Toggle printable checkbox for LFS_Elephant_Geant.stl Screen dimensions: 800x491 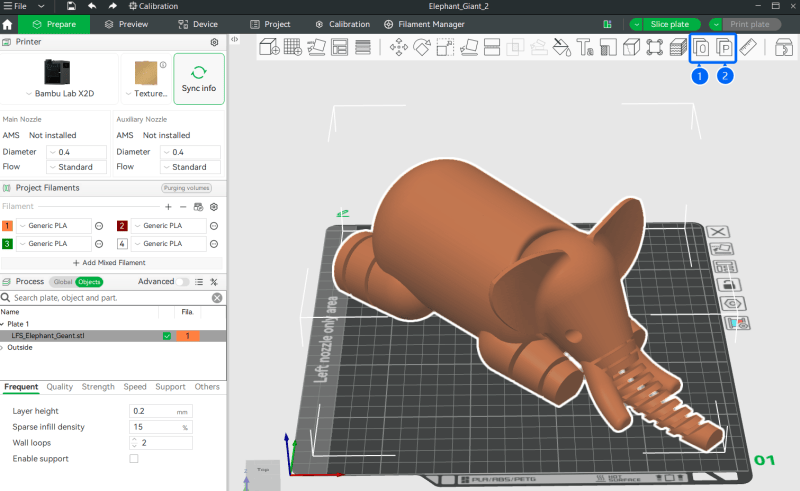[167, 336]
